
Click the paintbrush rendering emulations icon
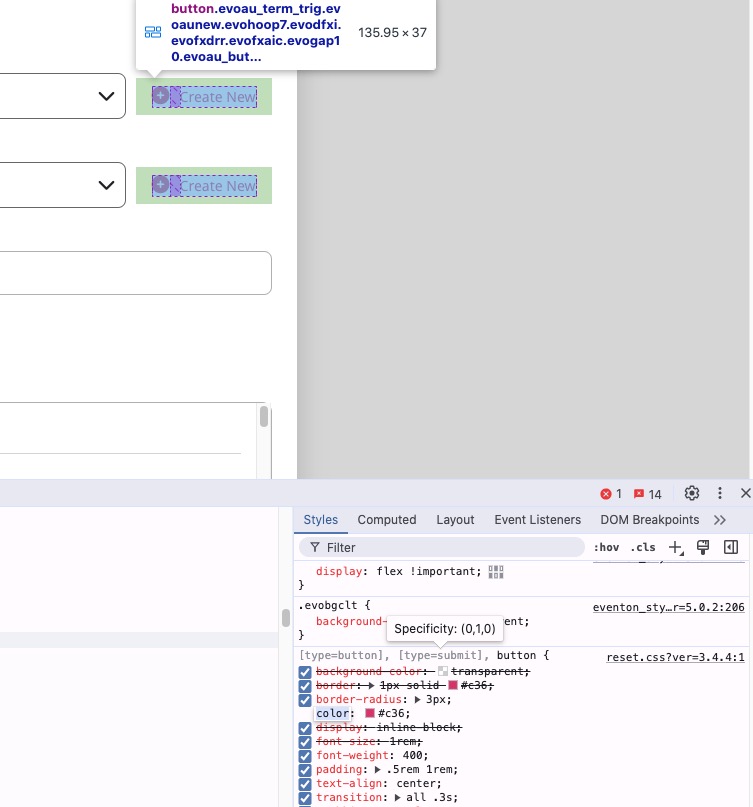(703, 547)
